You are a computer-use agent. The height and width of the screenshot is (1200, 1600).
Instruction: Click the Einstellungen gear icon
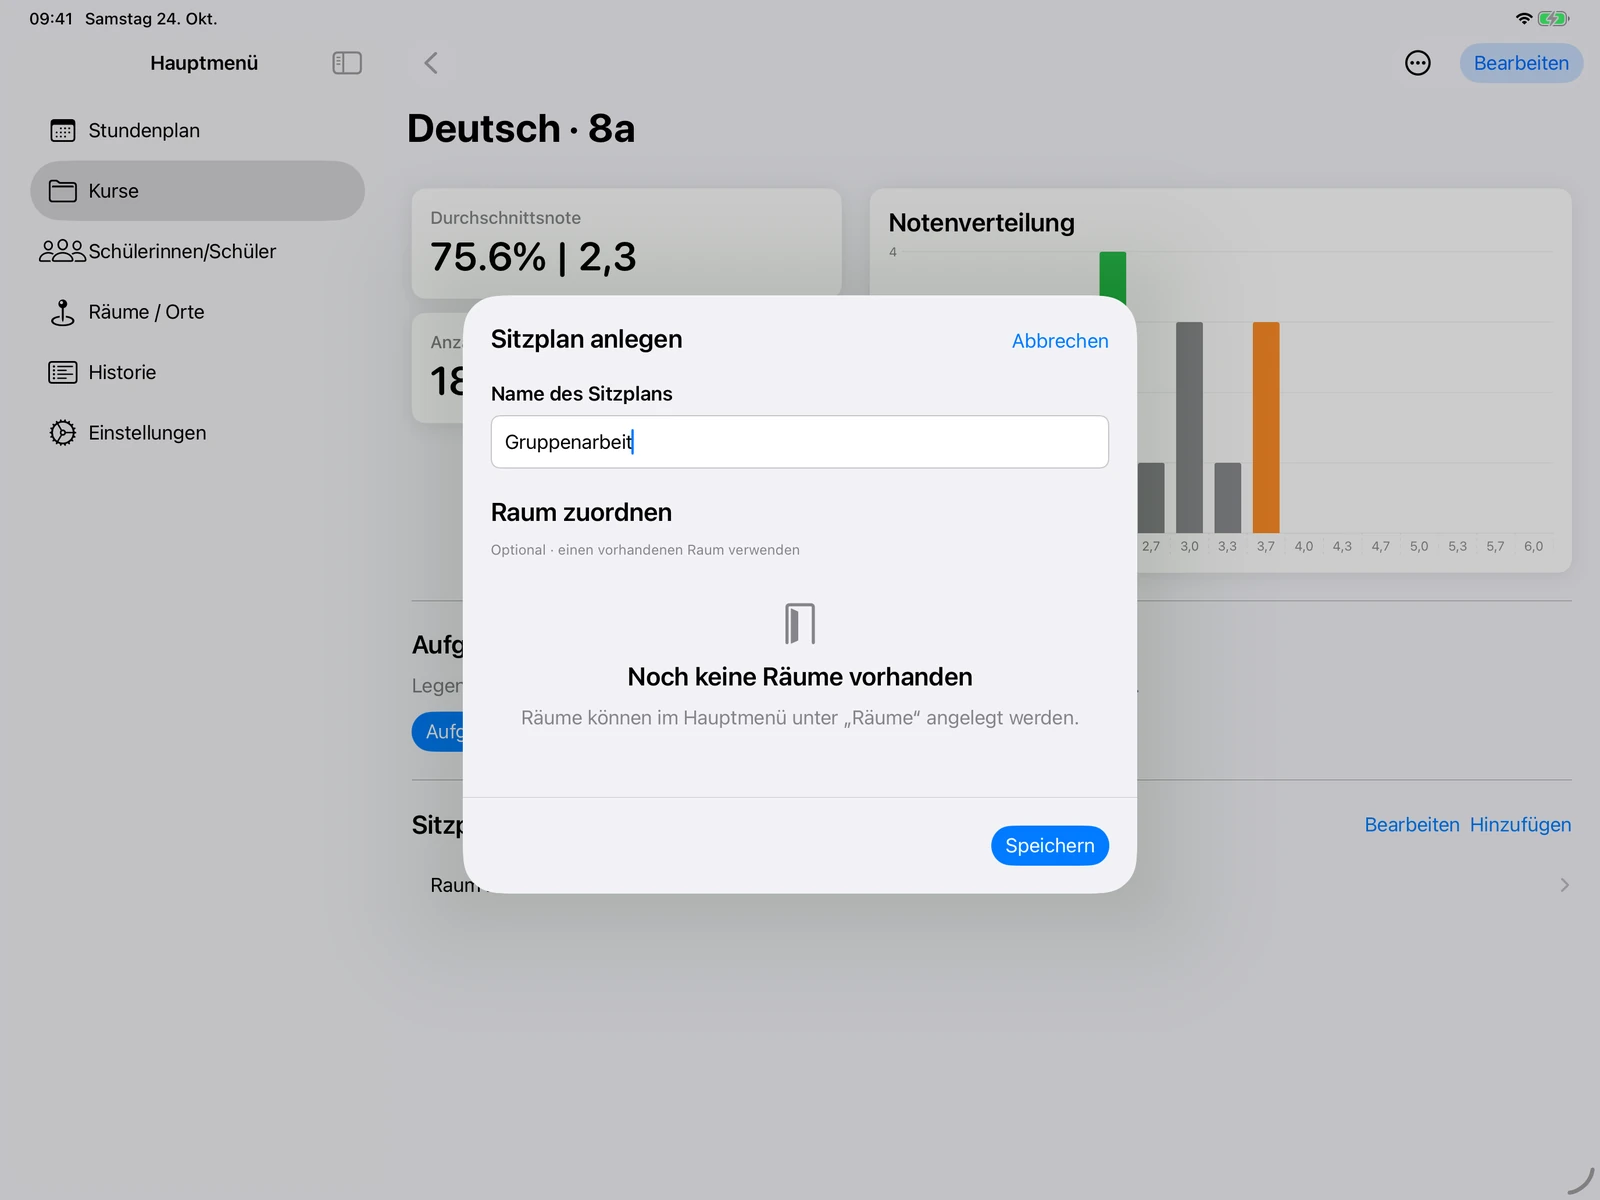[63, 433]
